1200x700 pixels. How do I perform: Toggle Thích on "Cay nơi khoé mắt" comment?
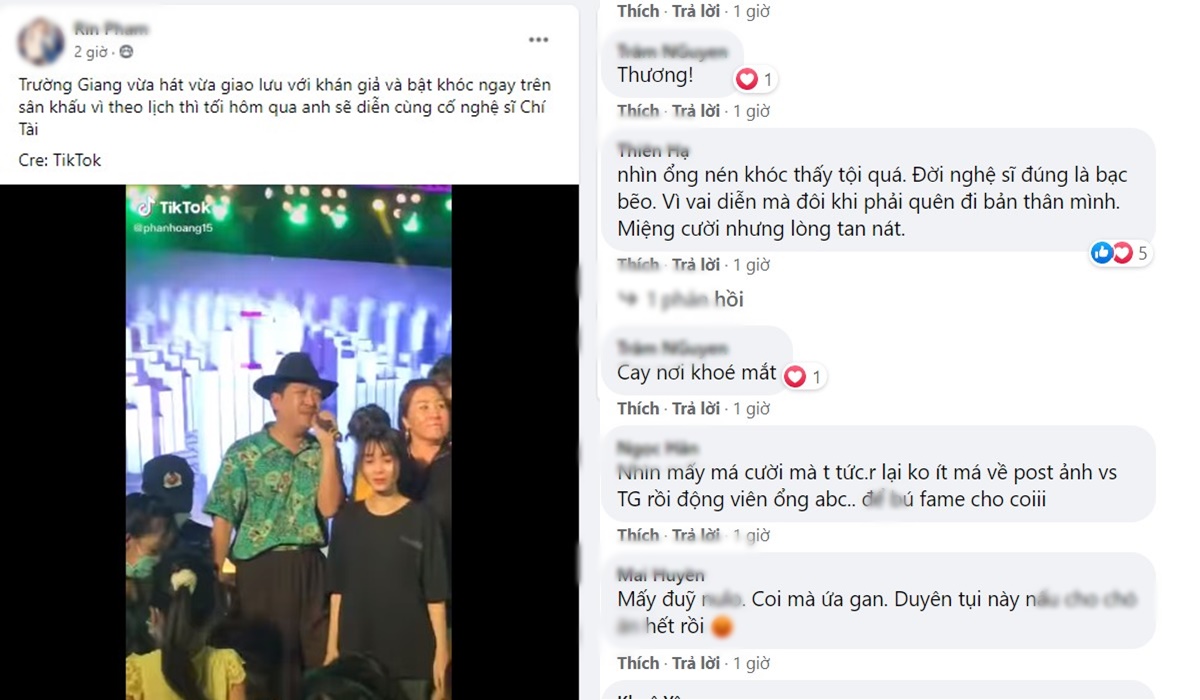click(x=638, y=408)
